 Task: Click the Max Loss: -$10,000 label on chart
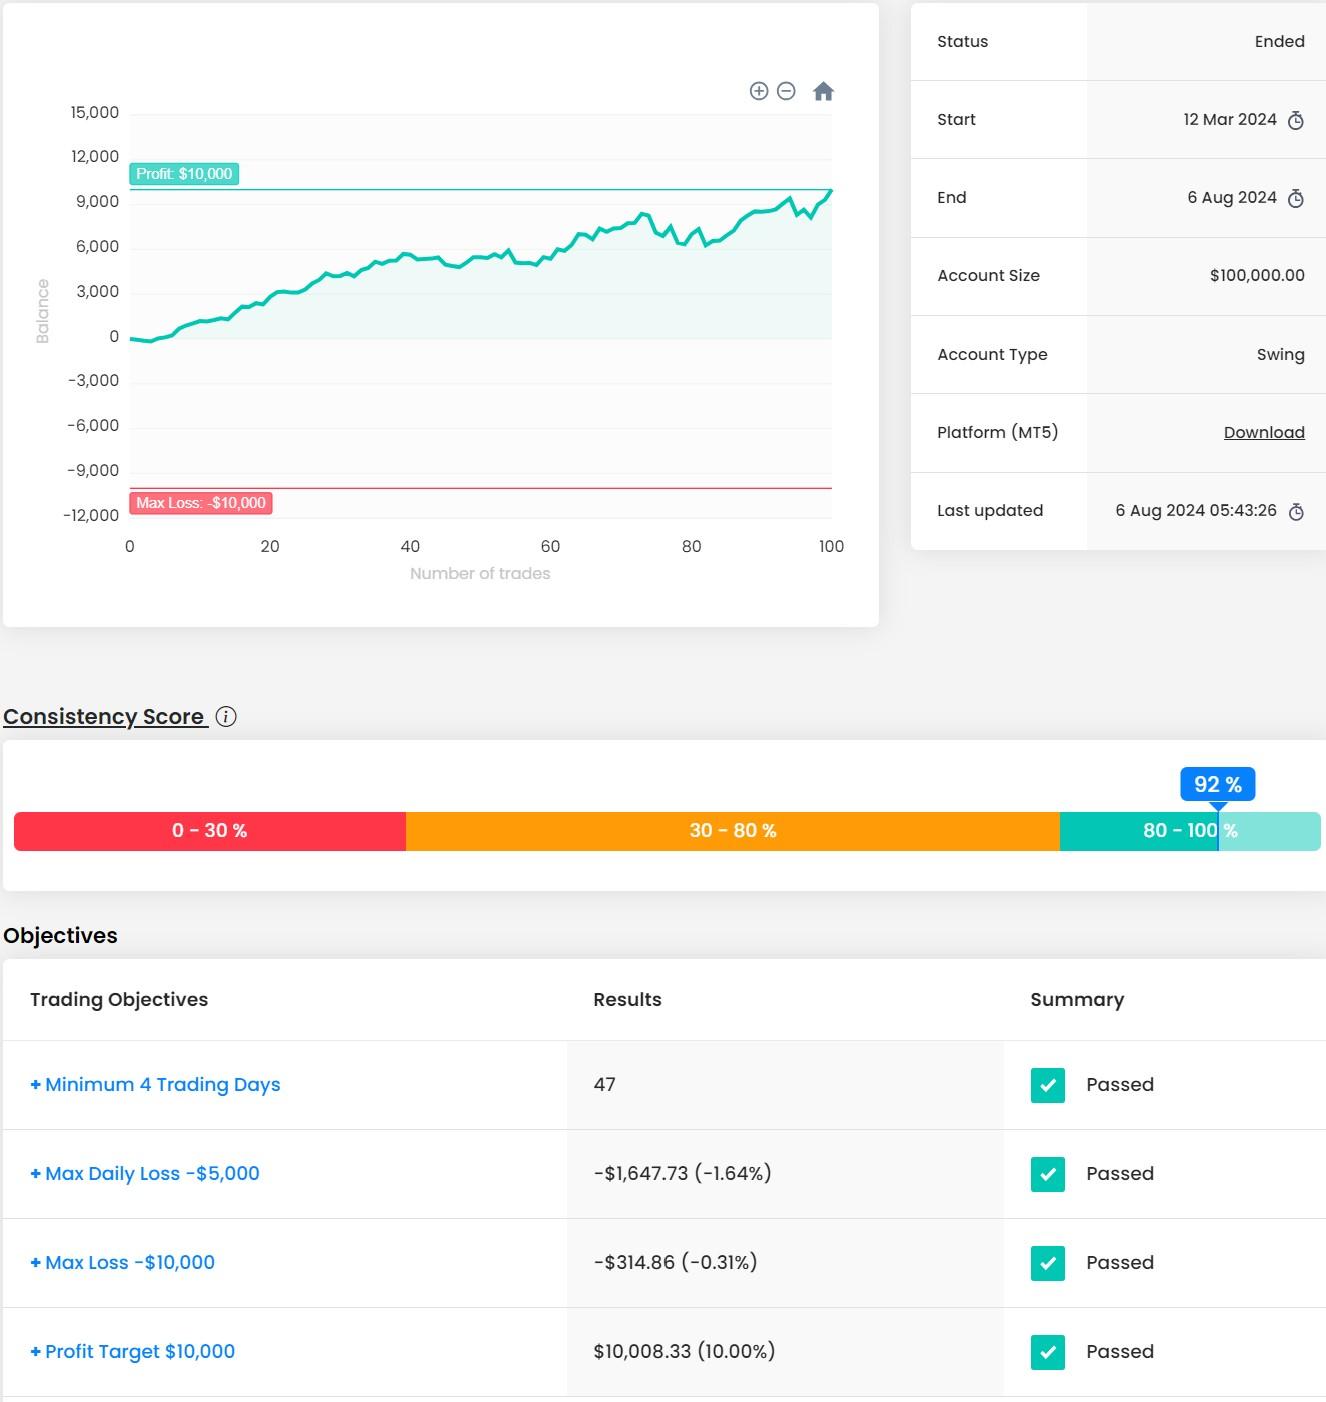pyautogui.click(x=202, y=503)
